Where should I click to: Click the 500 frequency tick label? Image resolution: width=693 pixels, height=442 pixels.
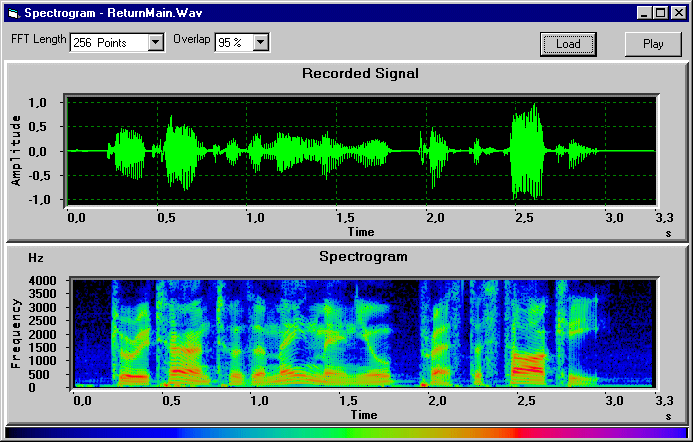click(x=38, y=374)
